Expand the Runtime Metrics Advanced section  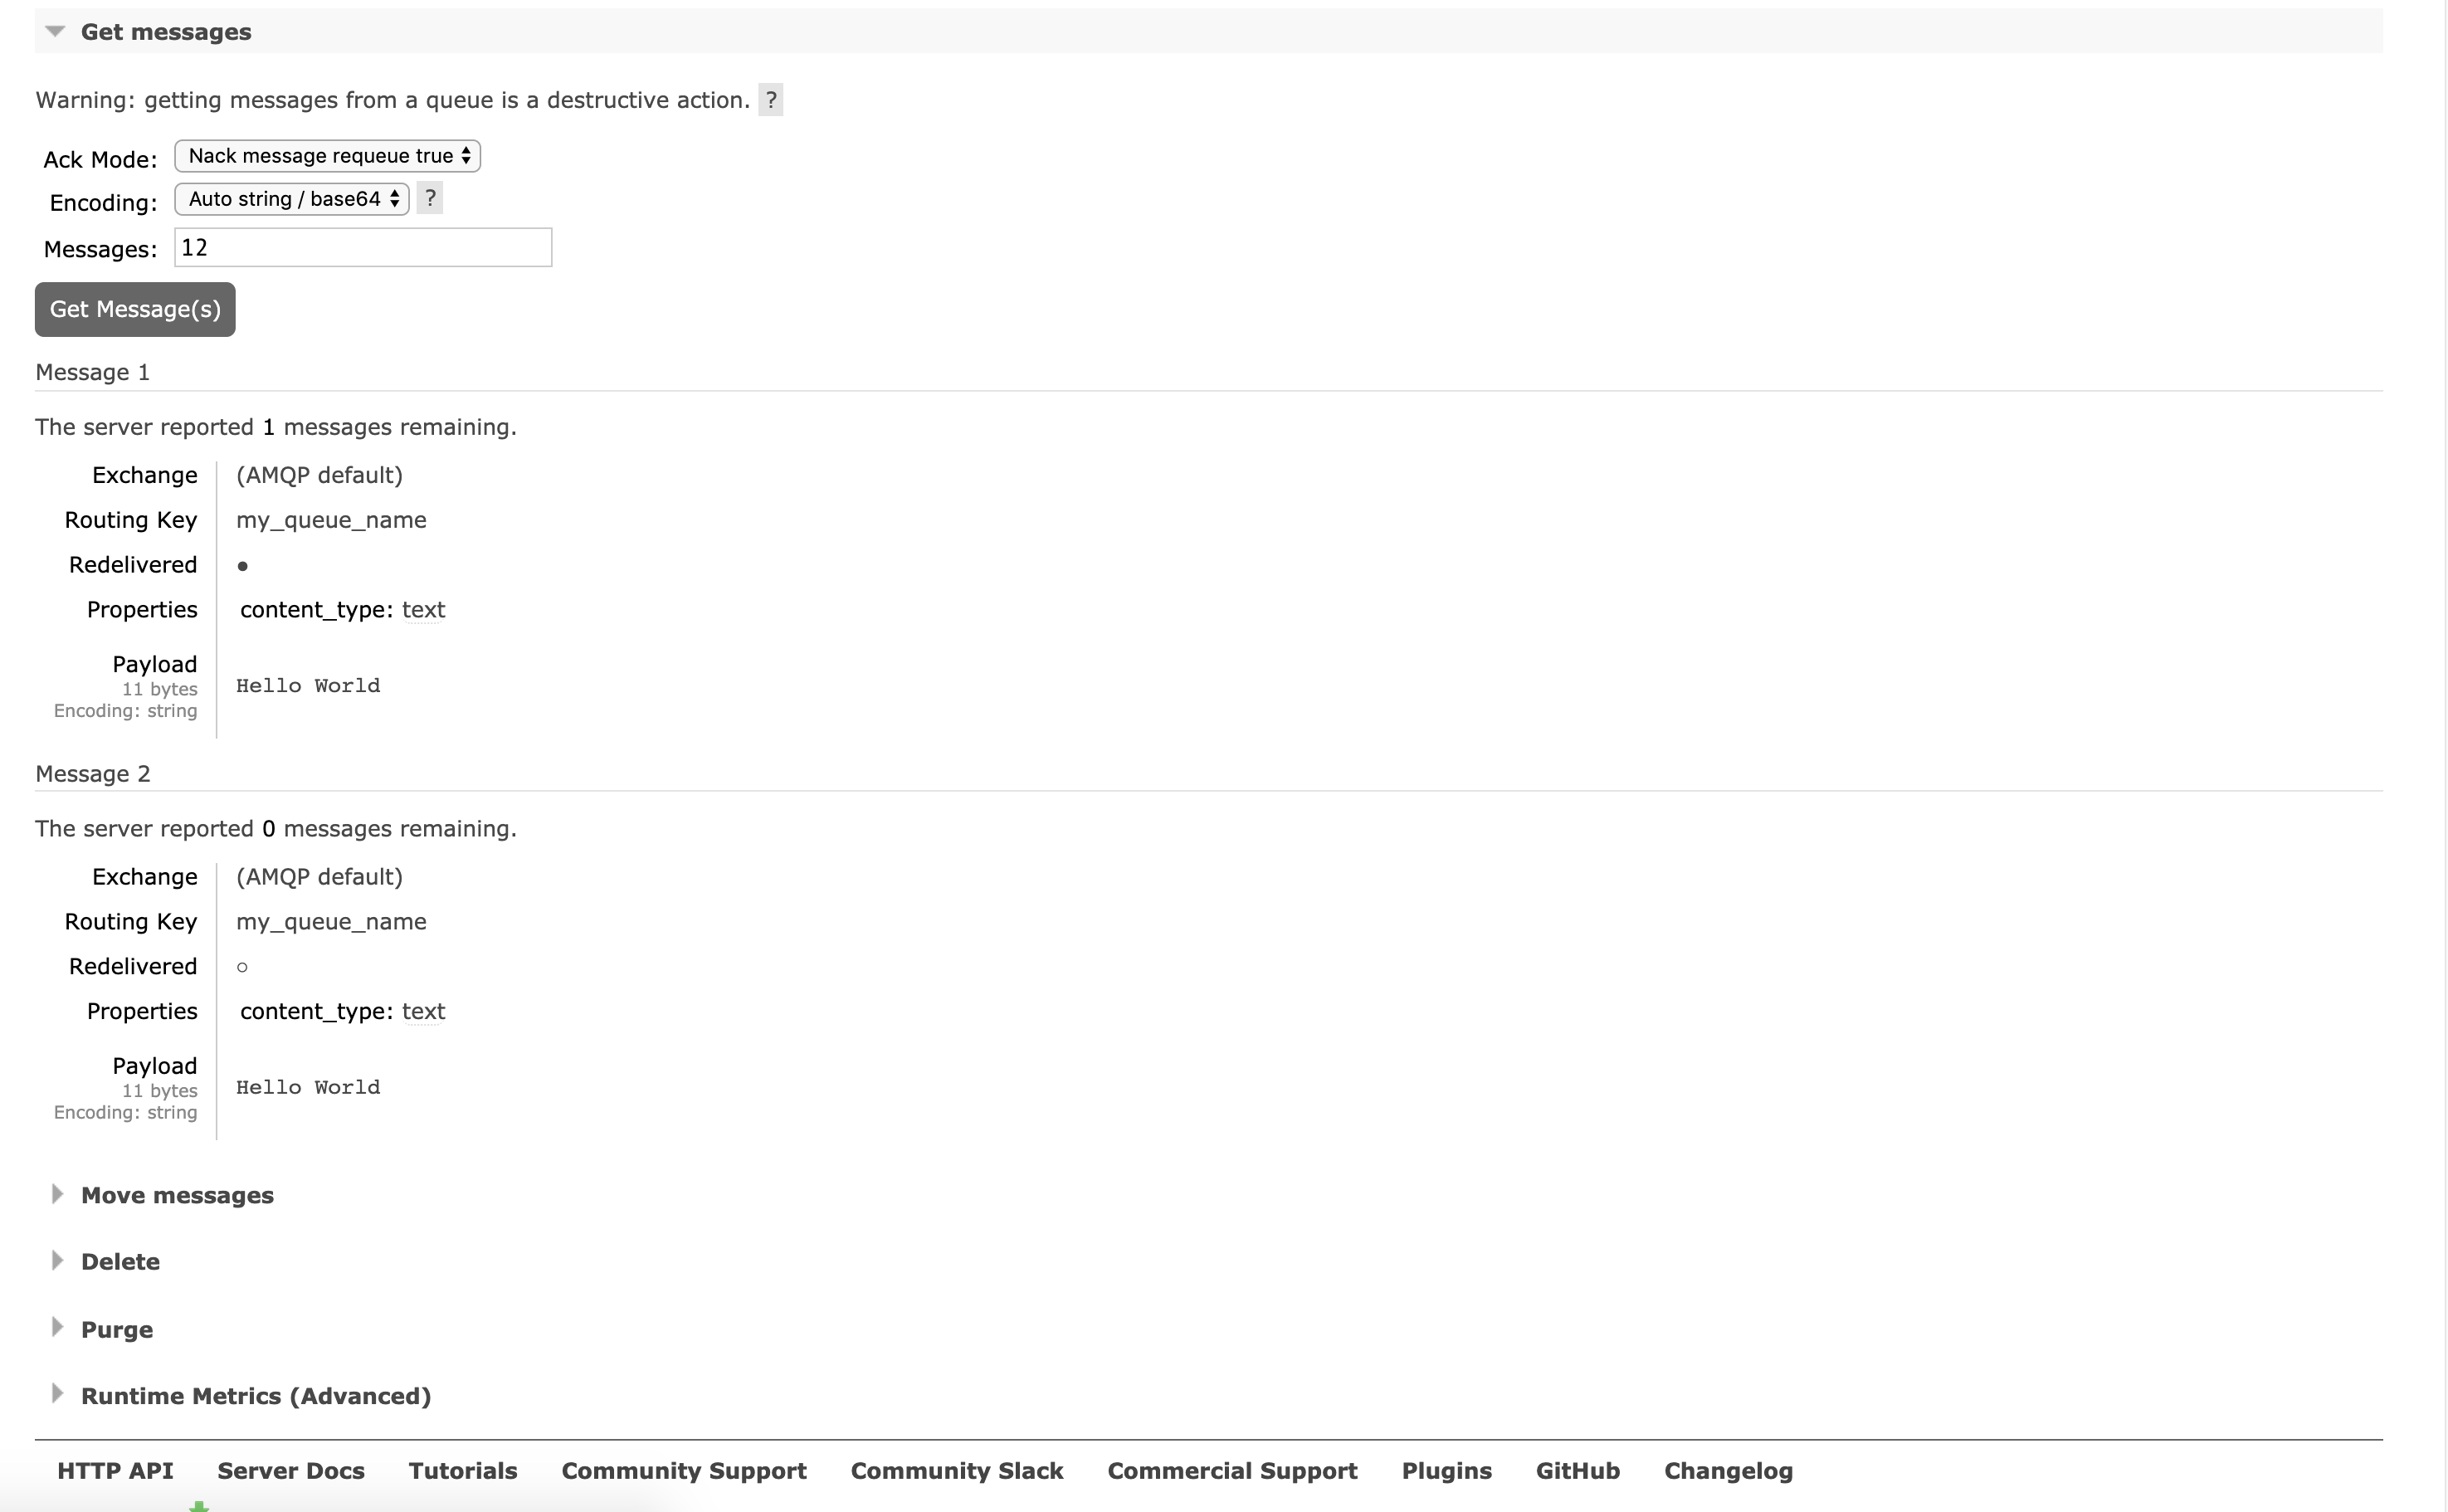tap(256, 1395)
